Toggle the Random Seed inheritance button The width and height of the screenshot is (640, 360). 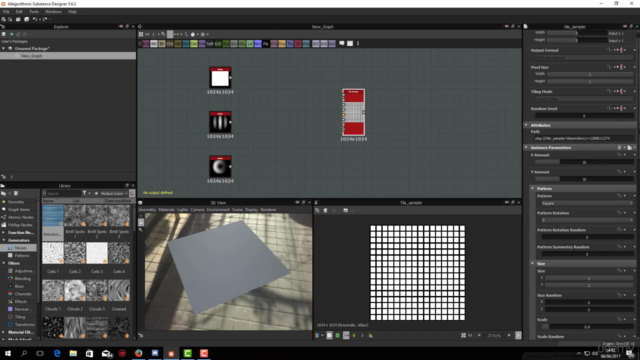click(x=622, y=109)
